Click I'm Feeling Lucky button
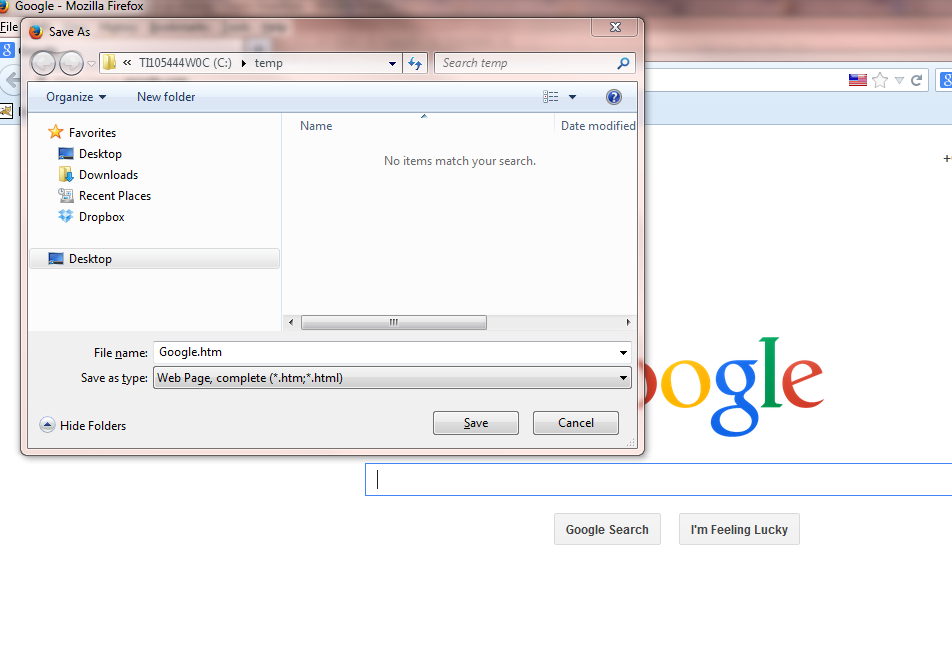The width and height of the screenshot is (952, 650). pyautogui.click(x=739, y=529)
